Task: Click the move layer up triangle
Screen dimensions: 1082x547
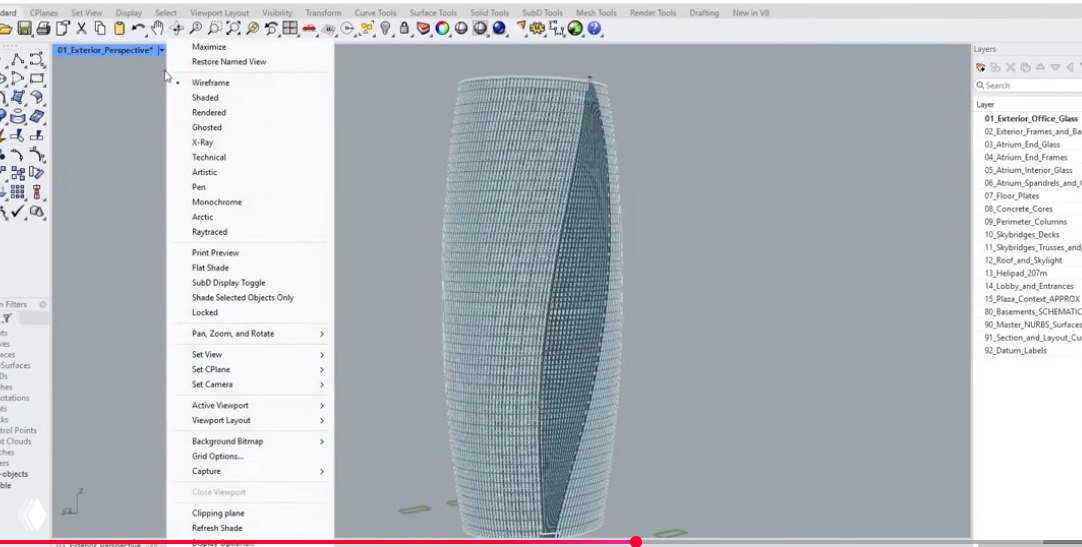Action: tap(1041, 67)
